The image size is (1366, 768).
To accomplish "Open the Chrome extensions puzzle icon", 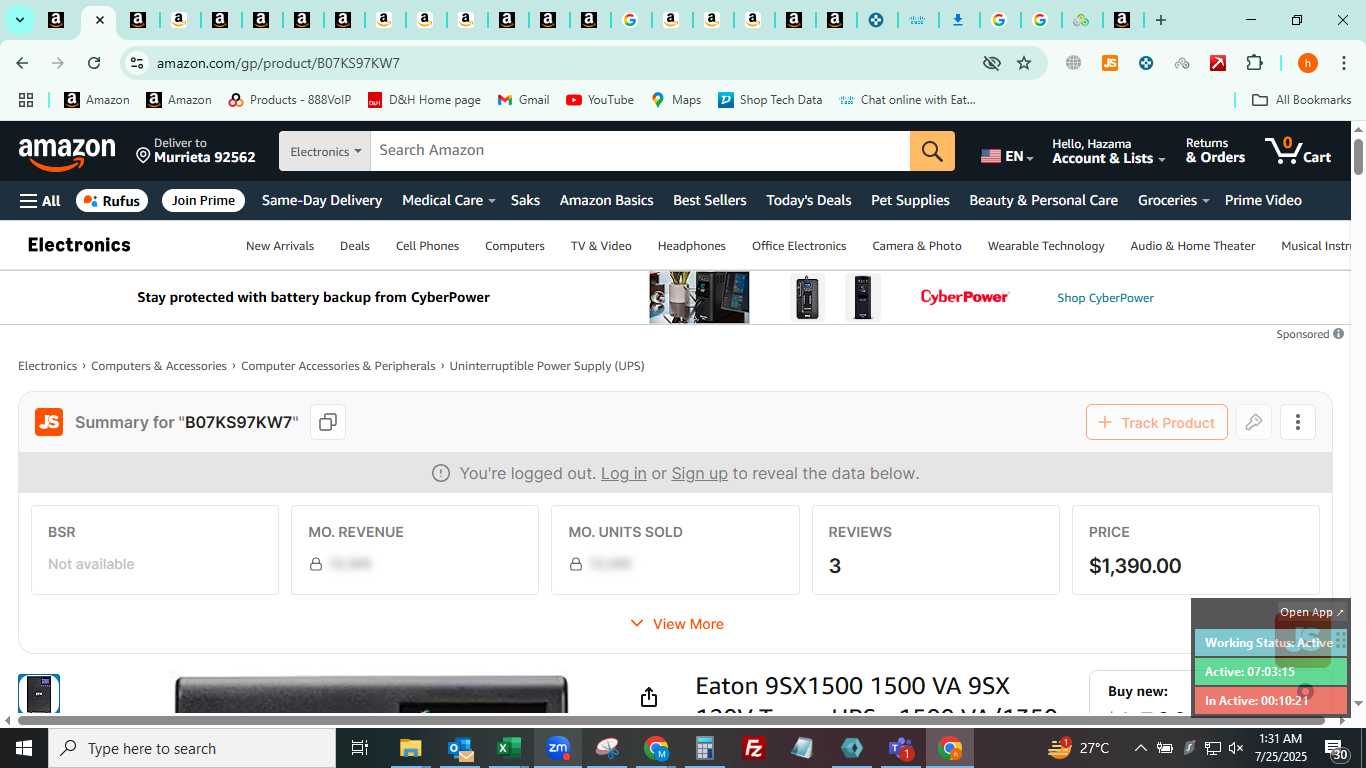I will coord(1254,63).
